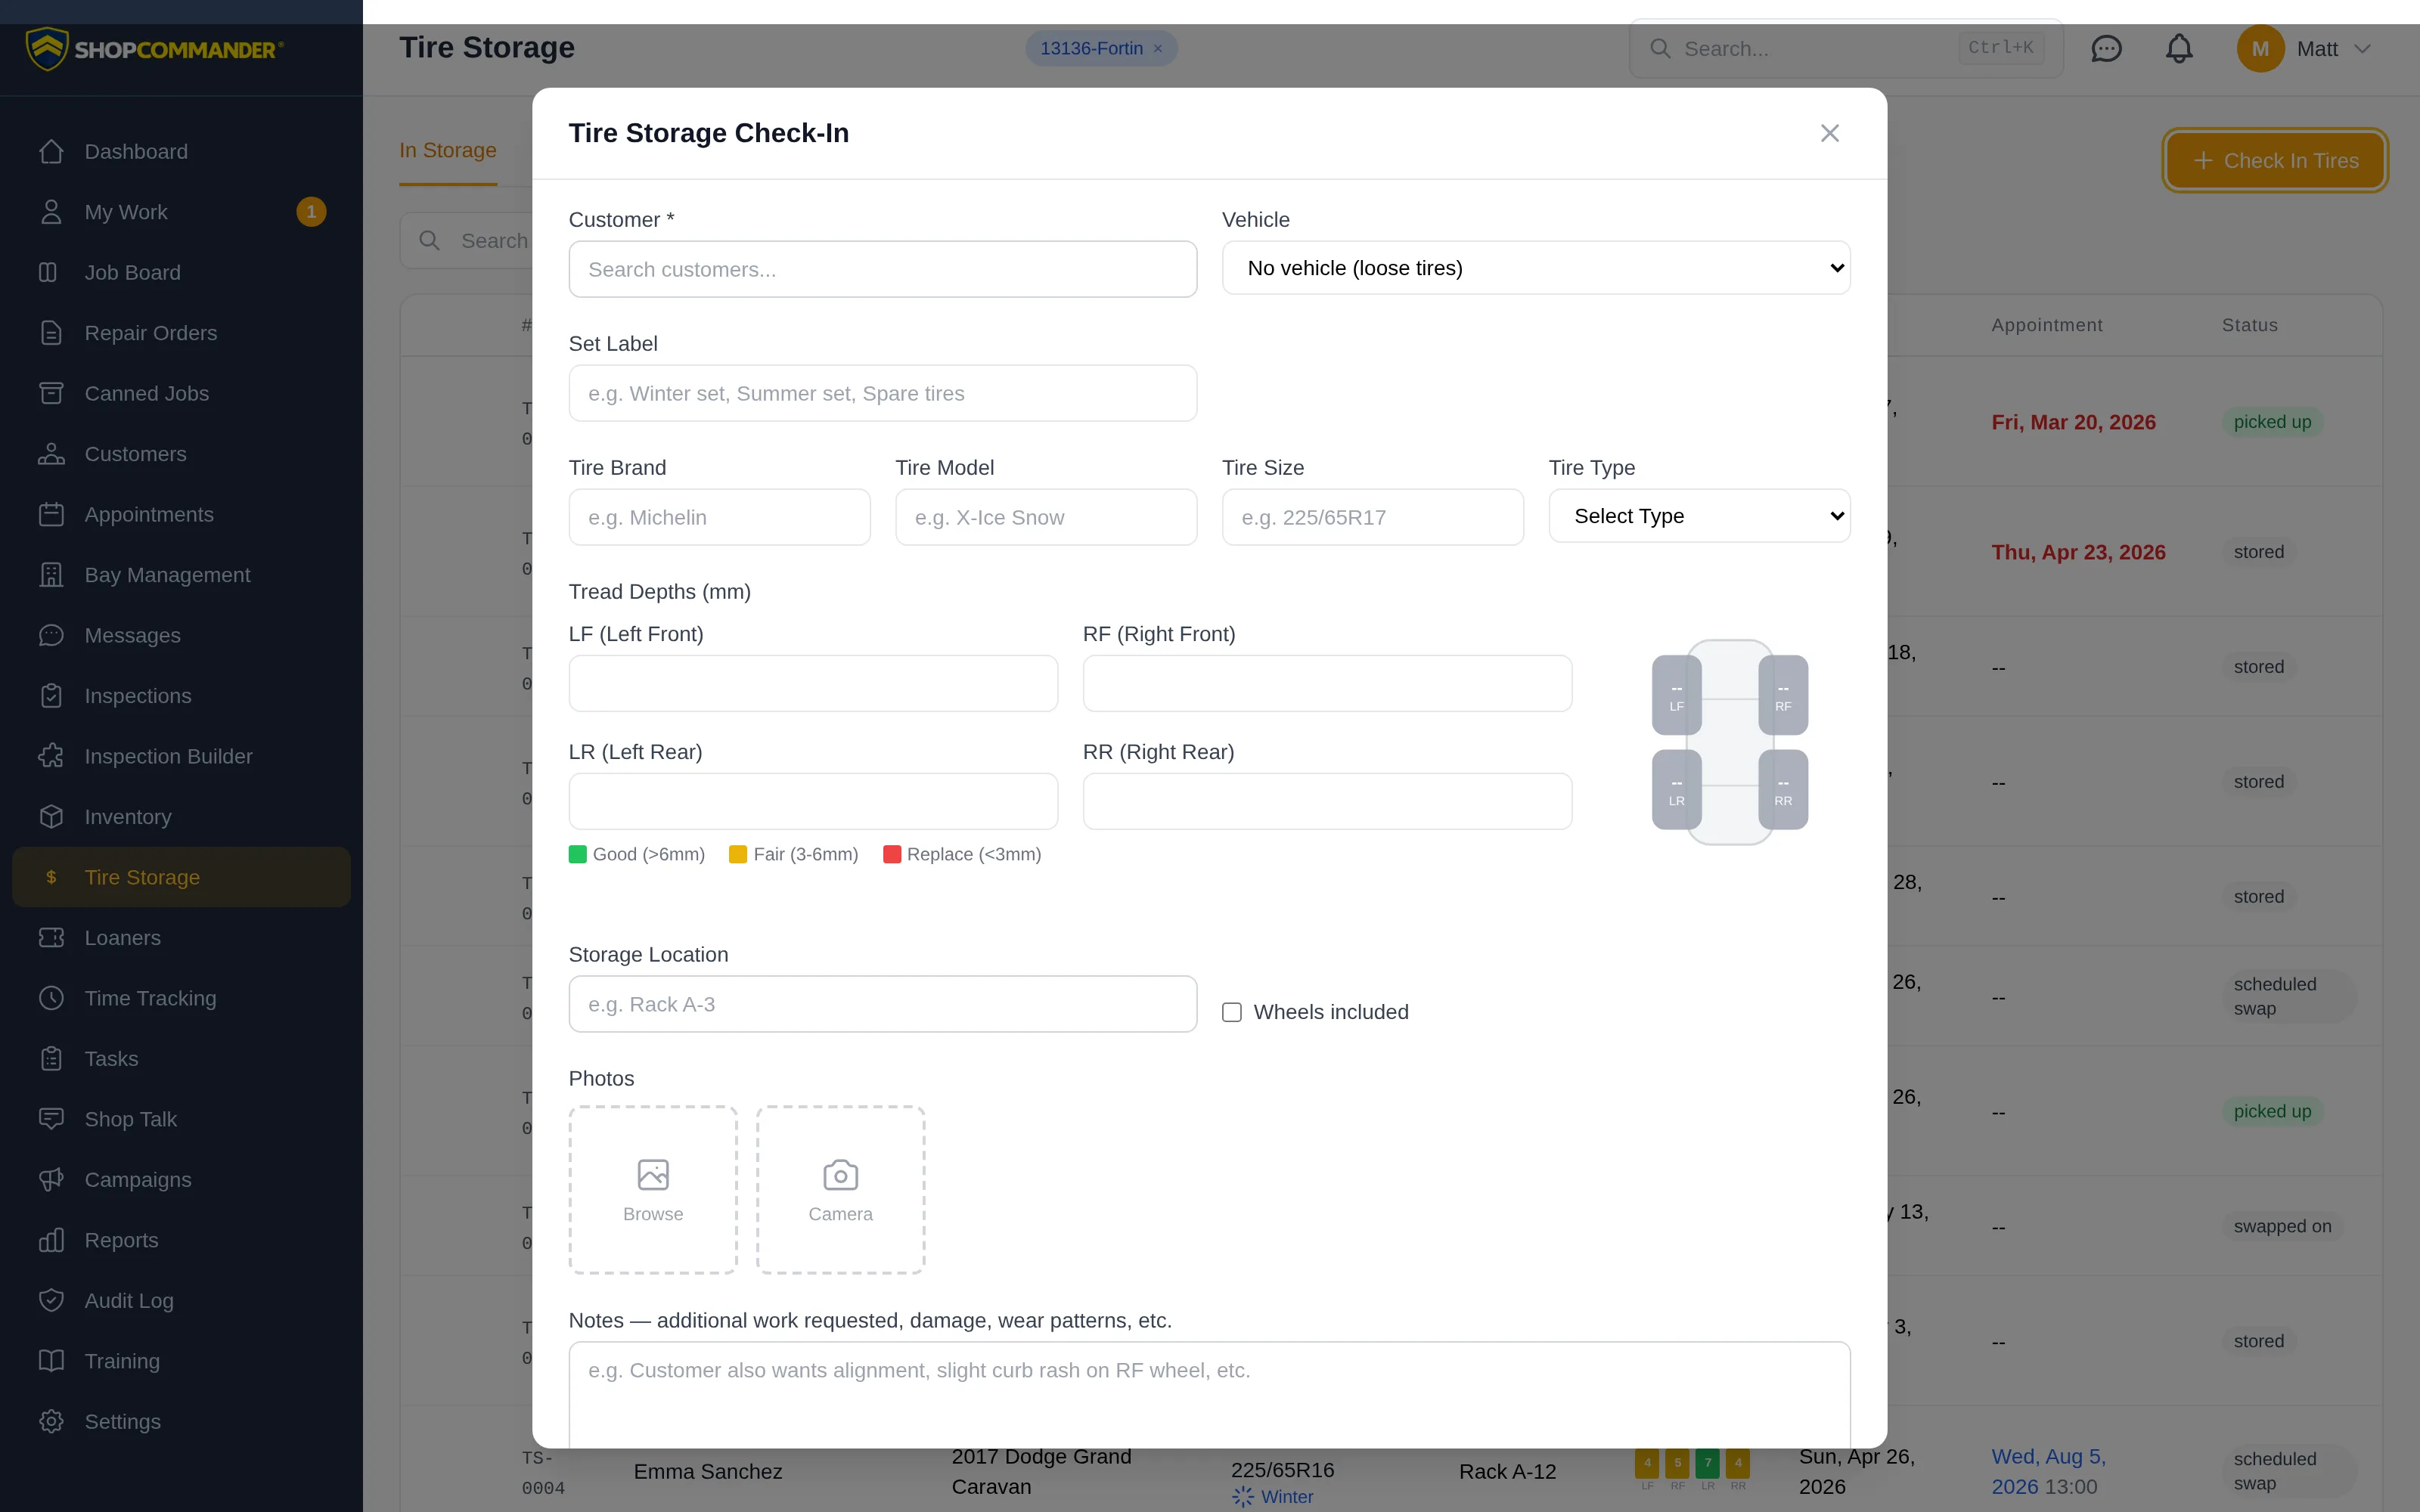This screenshot has width=2420, height=1512.
Task: Click the LF tread depth field
Action: 813,683
